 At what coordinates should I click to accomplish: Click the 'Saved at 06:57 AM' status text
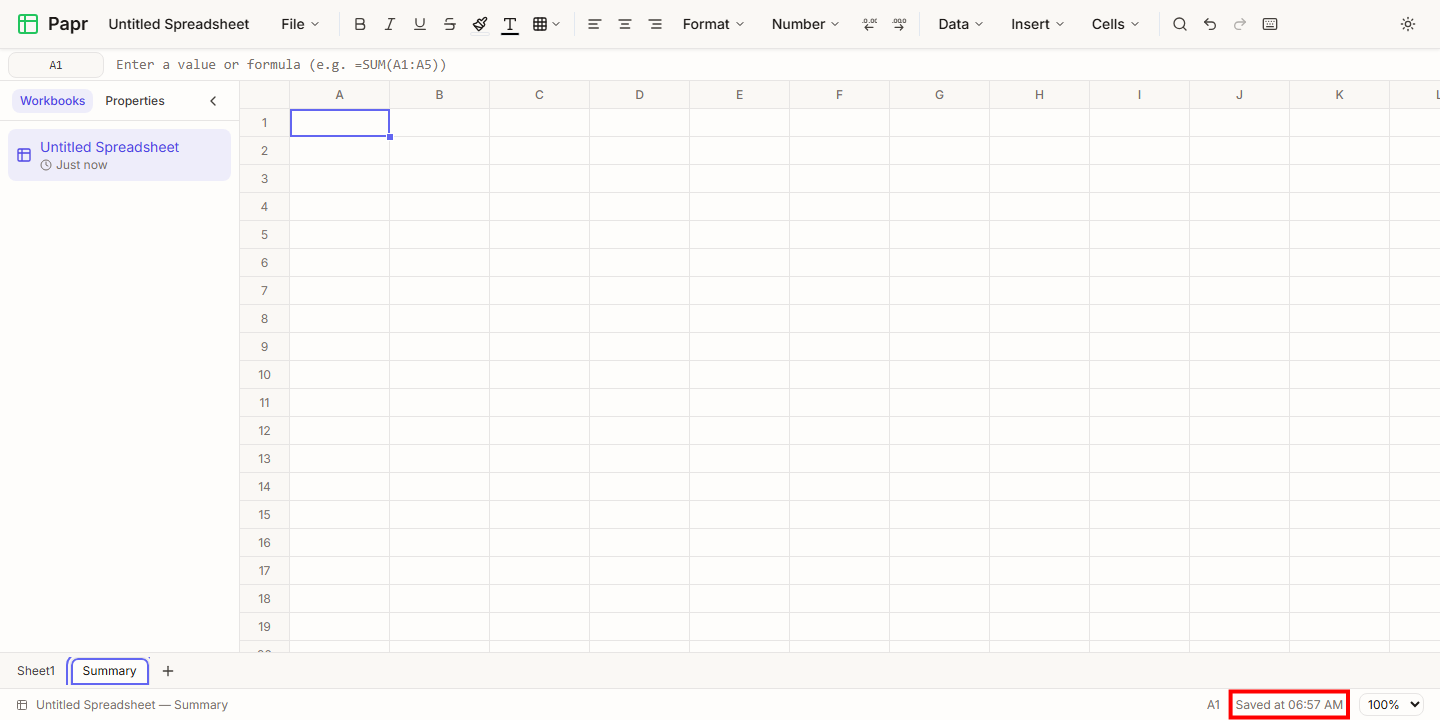tap(1290, 705)
